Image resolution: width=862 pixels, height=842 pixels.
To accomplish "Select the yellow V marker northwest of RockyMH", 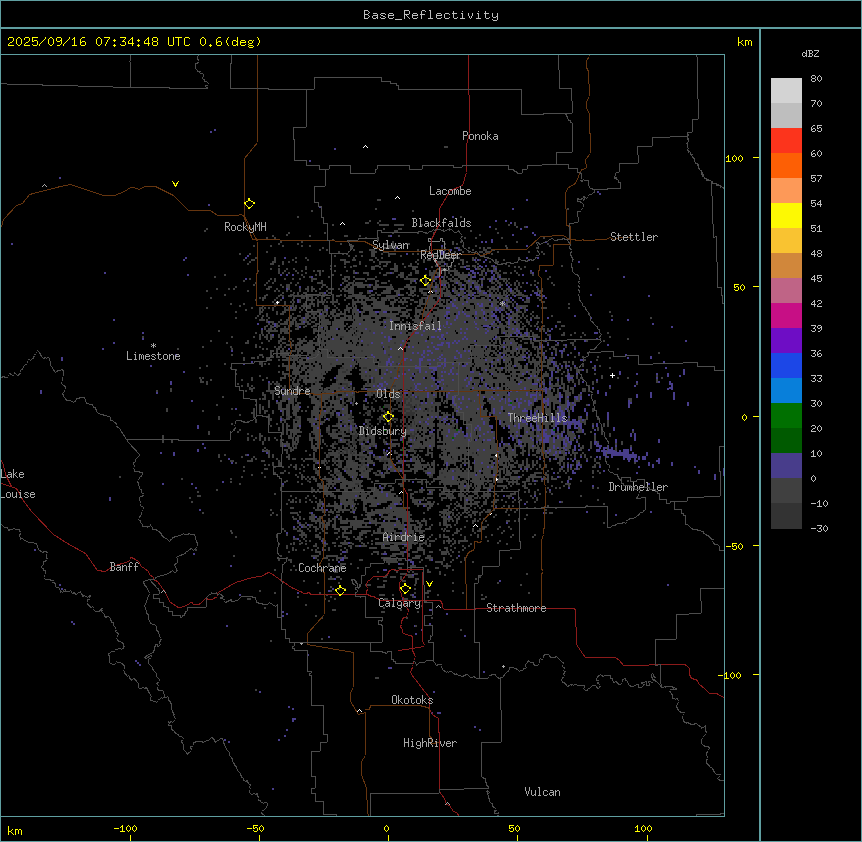I will (x=175, y=184).
